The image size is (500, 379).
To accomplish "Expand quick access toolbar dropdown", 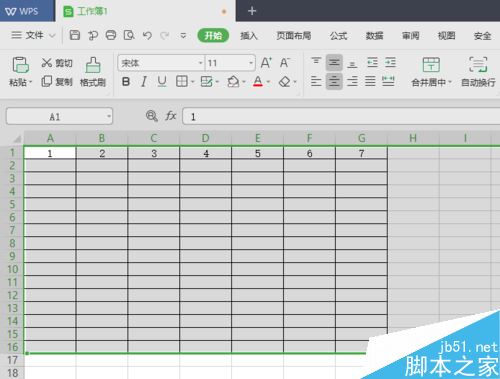I will [183, 35].
